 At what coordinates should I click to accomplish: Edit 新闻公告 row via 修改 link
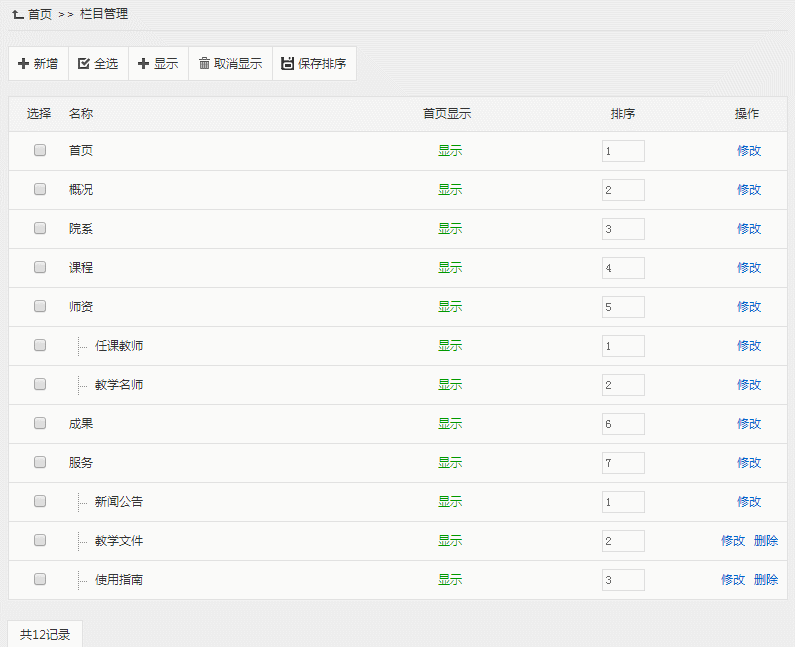pos(749,502)
